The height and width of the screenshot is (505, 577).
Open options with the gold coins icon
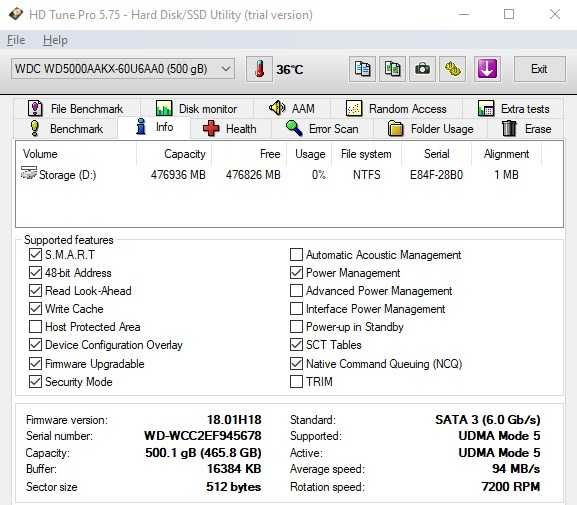pos(452,69)
